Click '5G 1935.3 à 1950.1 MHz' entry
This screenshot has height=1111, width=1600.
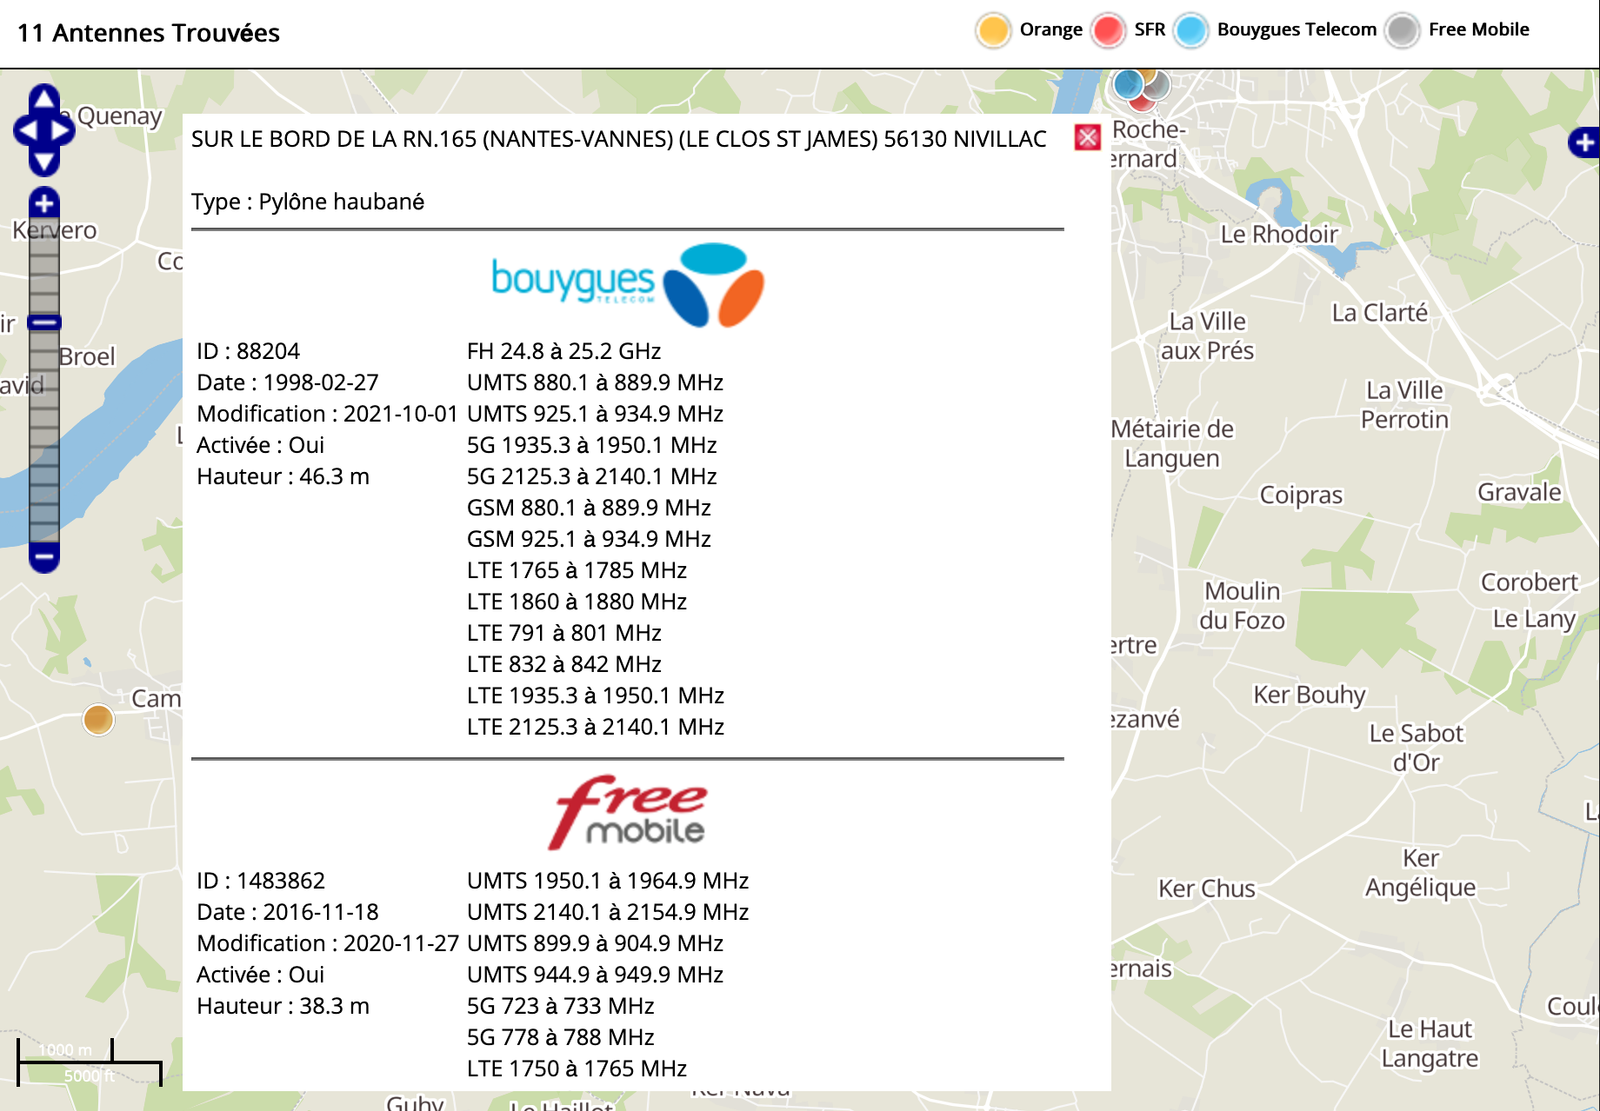point(592,445)
